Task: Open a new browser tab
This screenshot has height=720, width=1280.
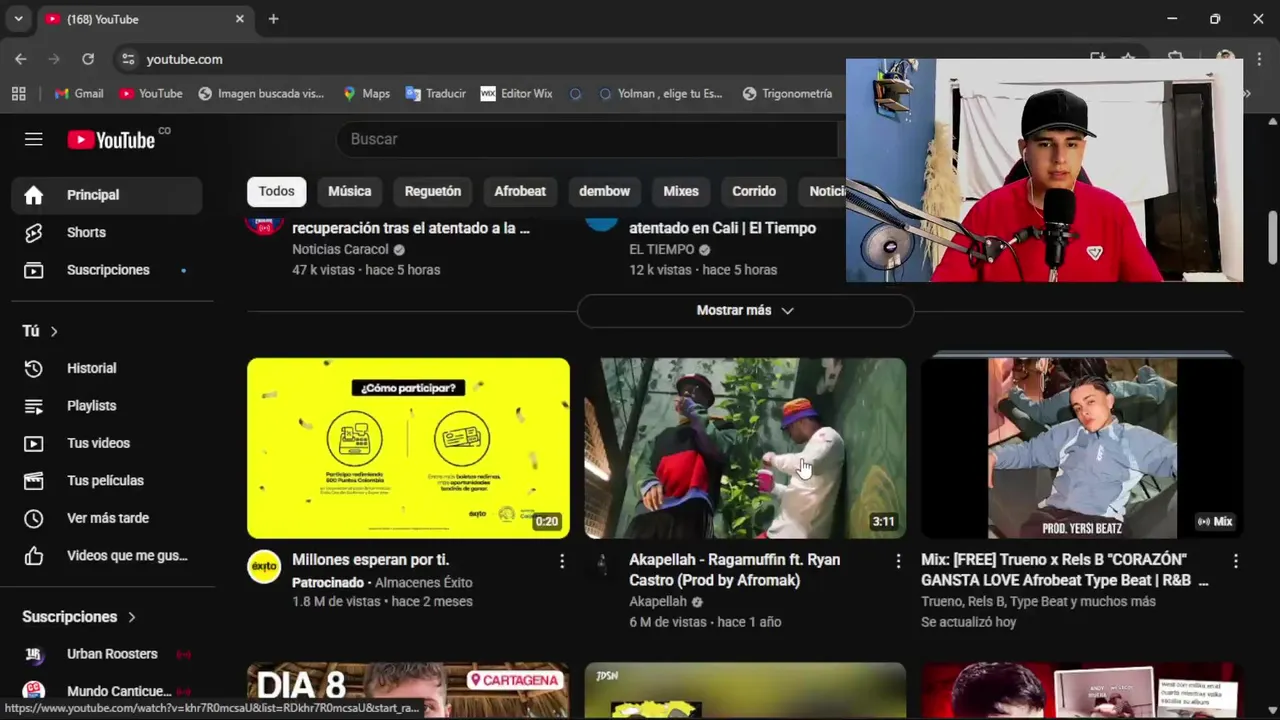Action: coord(273,19)
